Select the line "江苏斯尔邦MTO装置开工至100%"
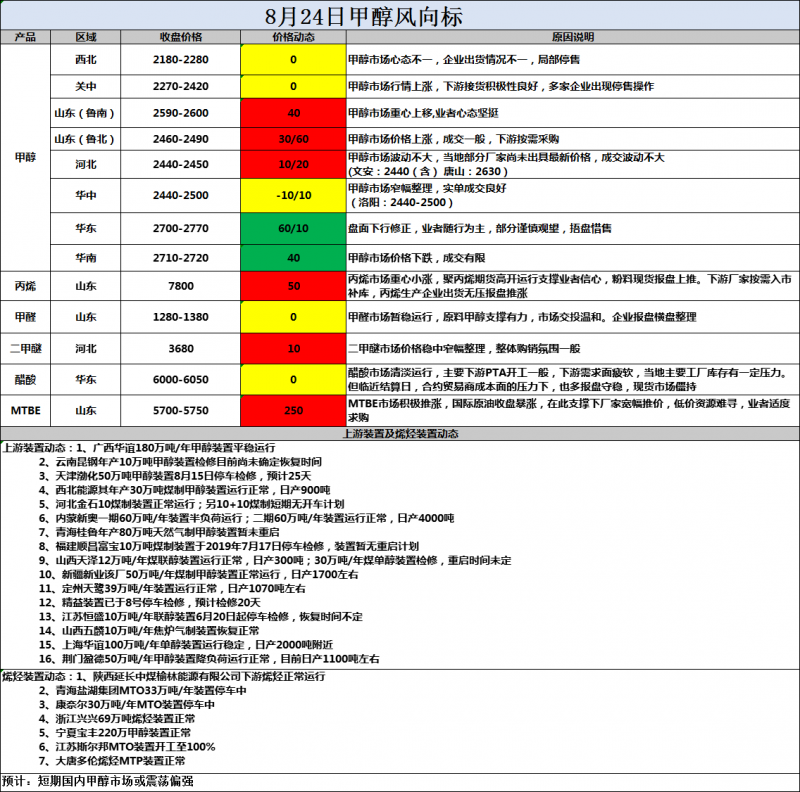The image size is (800, 792). [127, 747]
